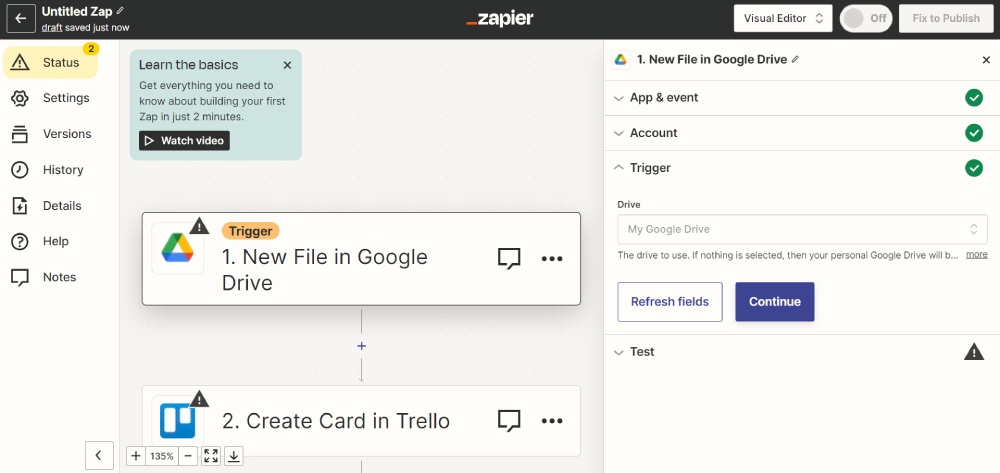The width and height of the screenshot is (1000, 473).
Task: Rename step via pencil next to panel title
Action: click(x=795, y=59)
